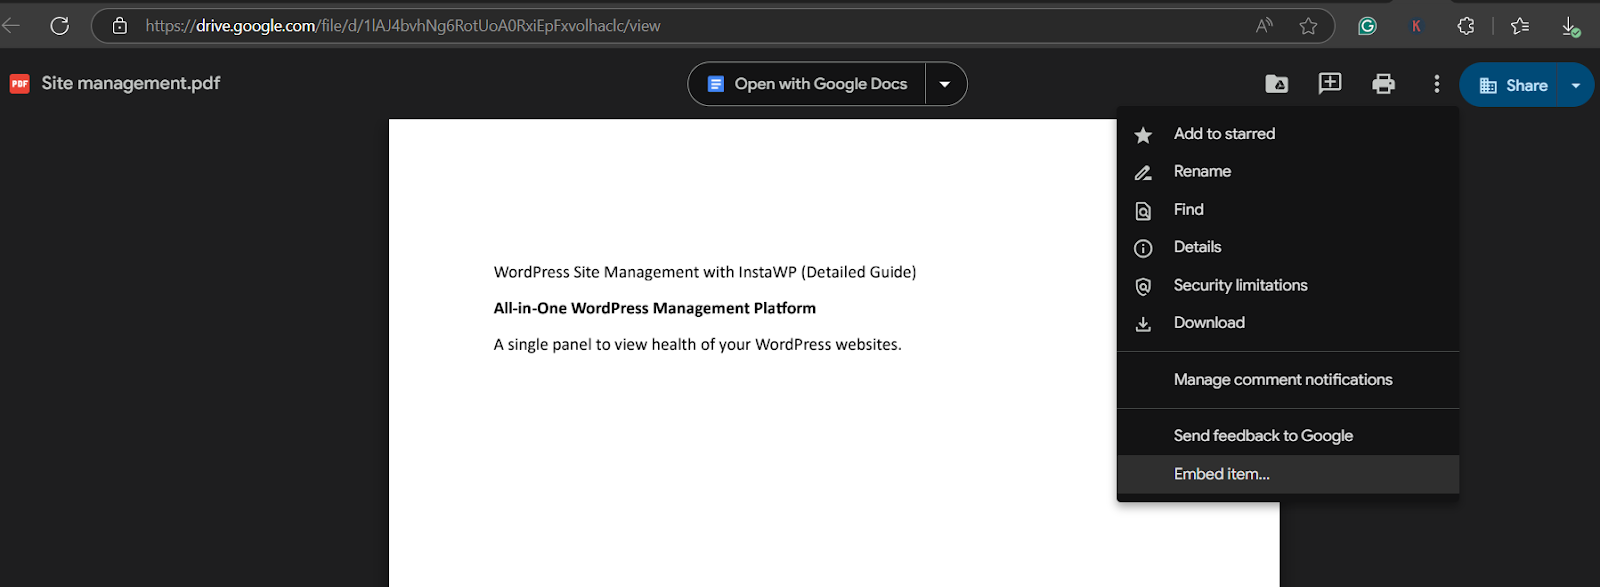Image resolution: width=1600 pixels, height=587 pixels.
Task: Open Manage comment notifications
Action: coord(1287,380)
